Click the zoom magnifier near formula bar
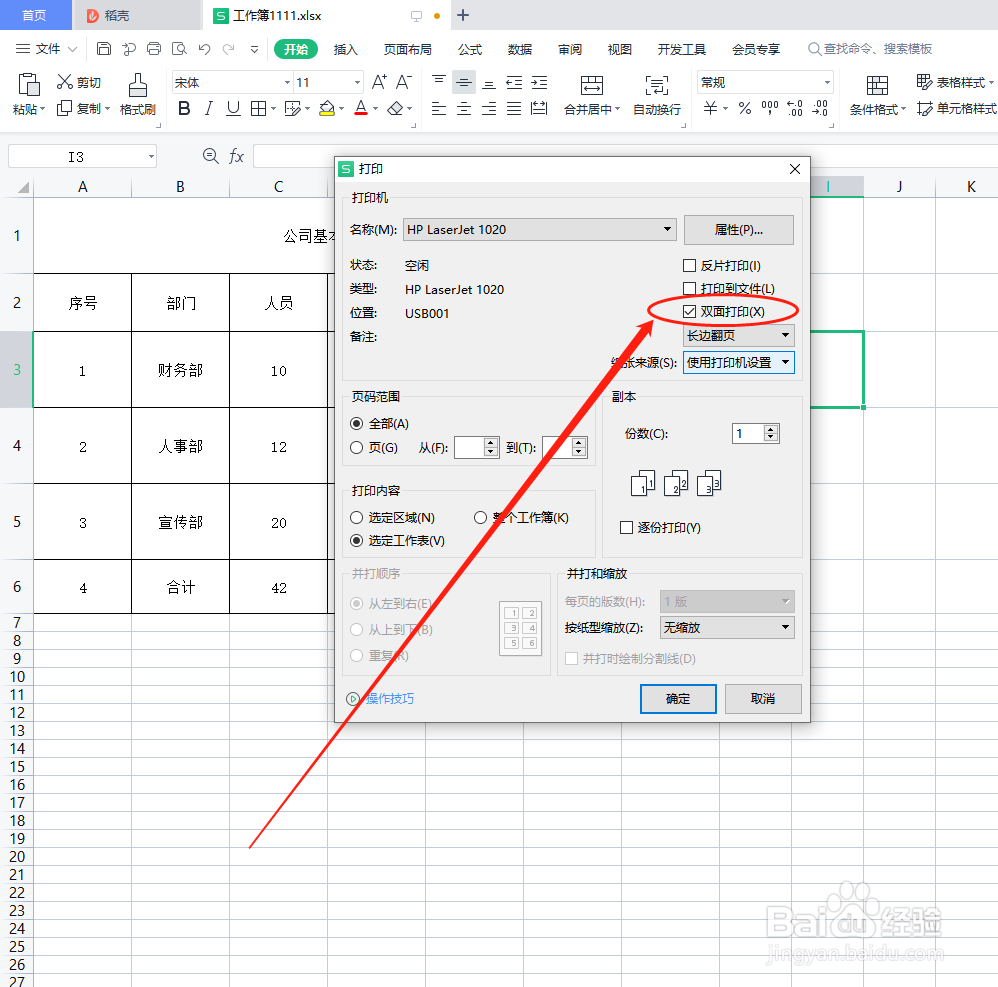The height and width of the screenshot is (987, 998). click(x=211, y=155)
